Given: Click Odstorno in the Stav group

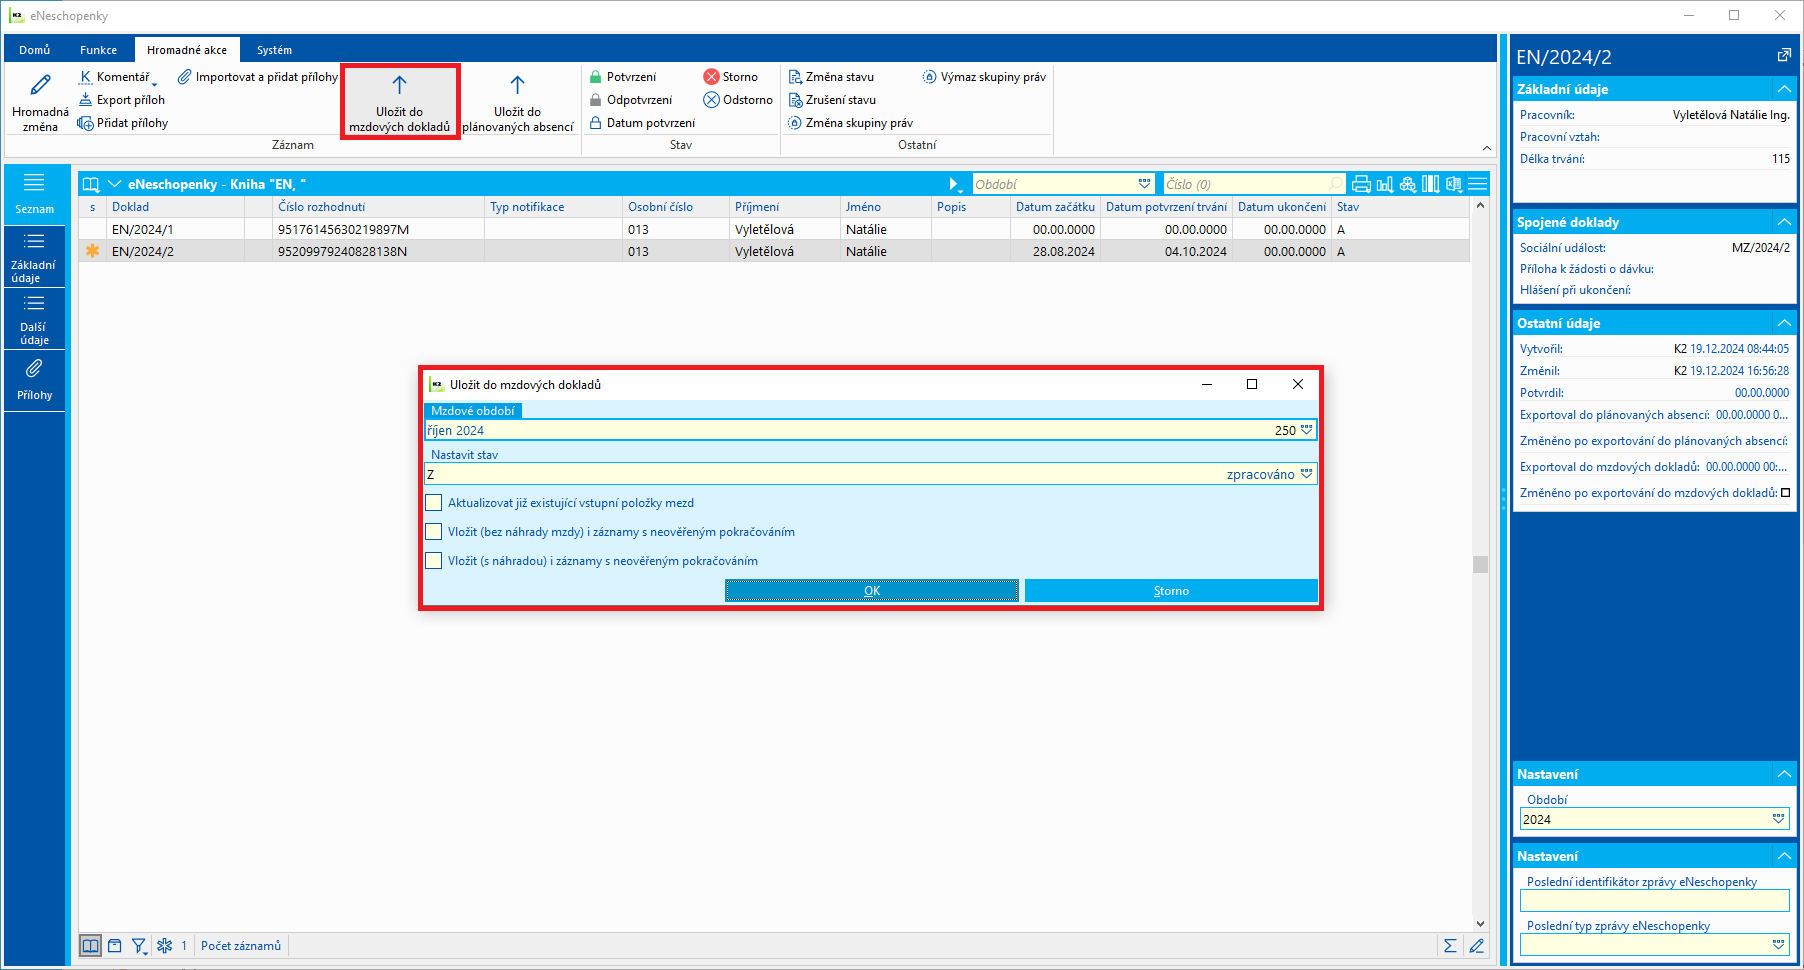Looking at the screenshot, I should click(x=738, y=100).
